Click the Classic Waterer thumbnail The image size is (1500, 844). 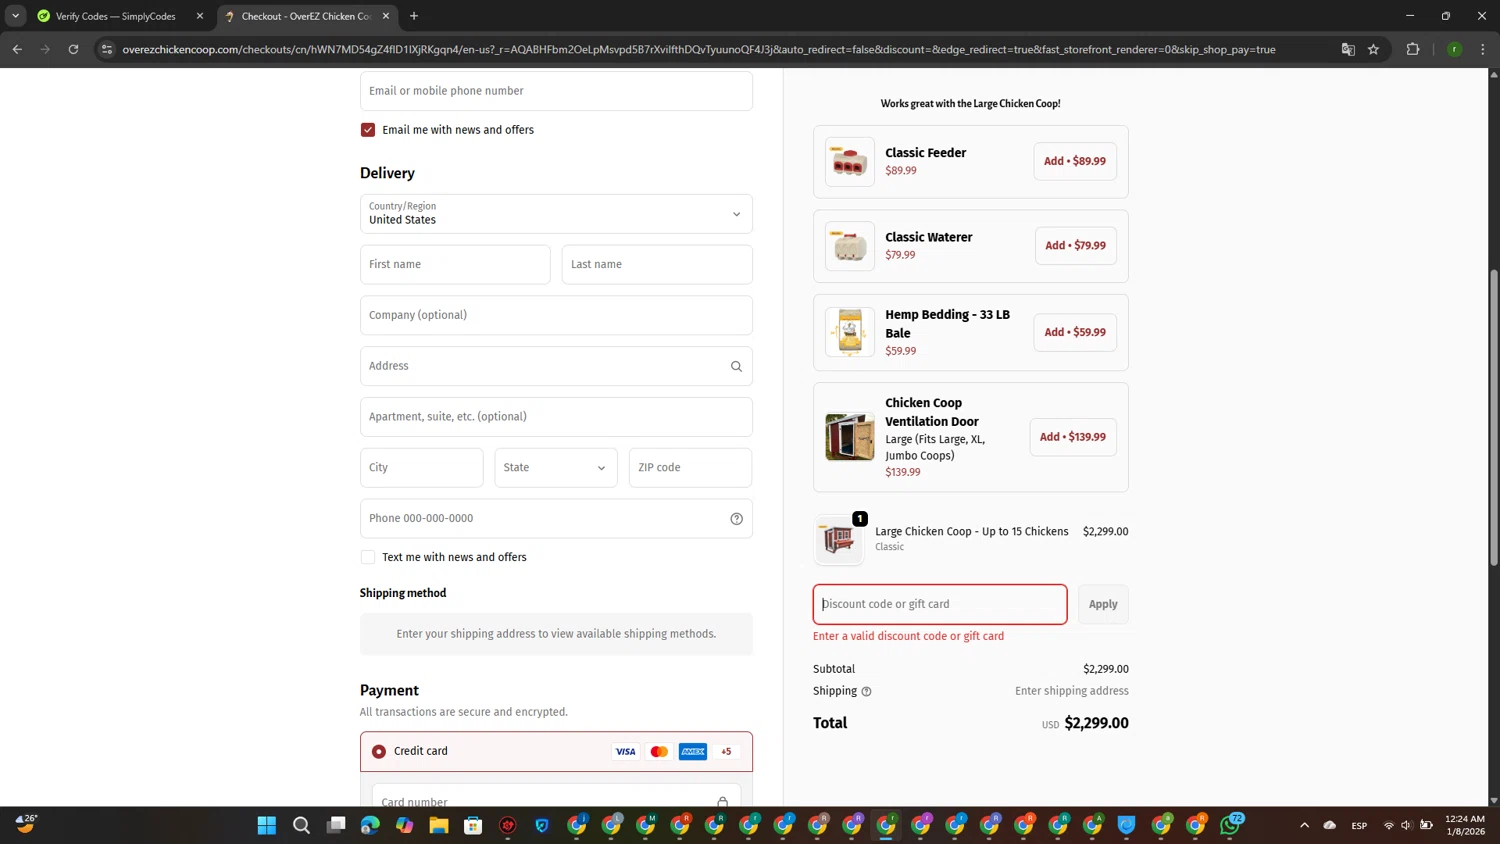[x=850, y=246]
